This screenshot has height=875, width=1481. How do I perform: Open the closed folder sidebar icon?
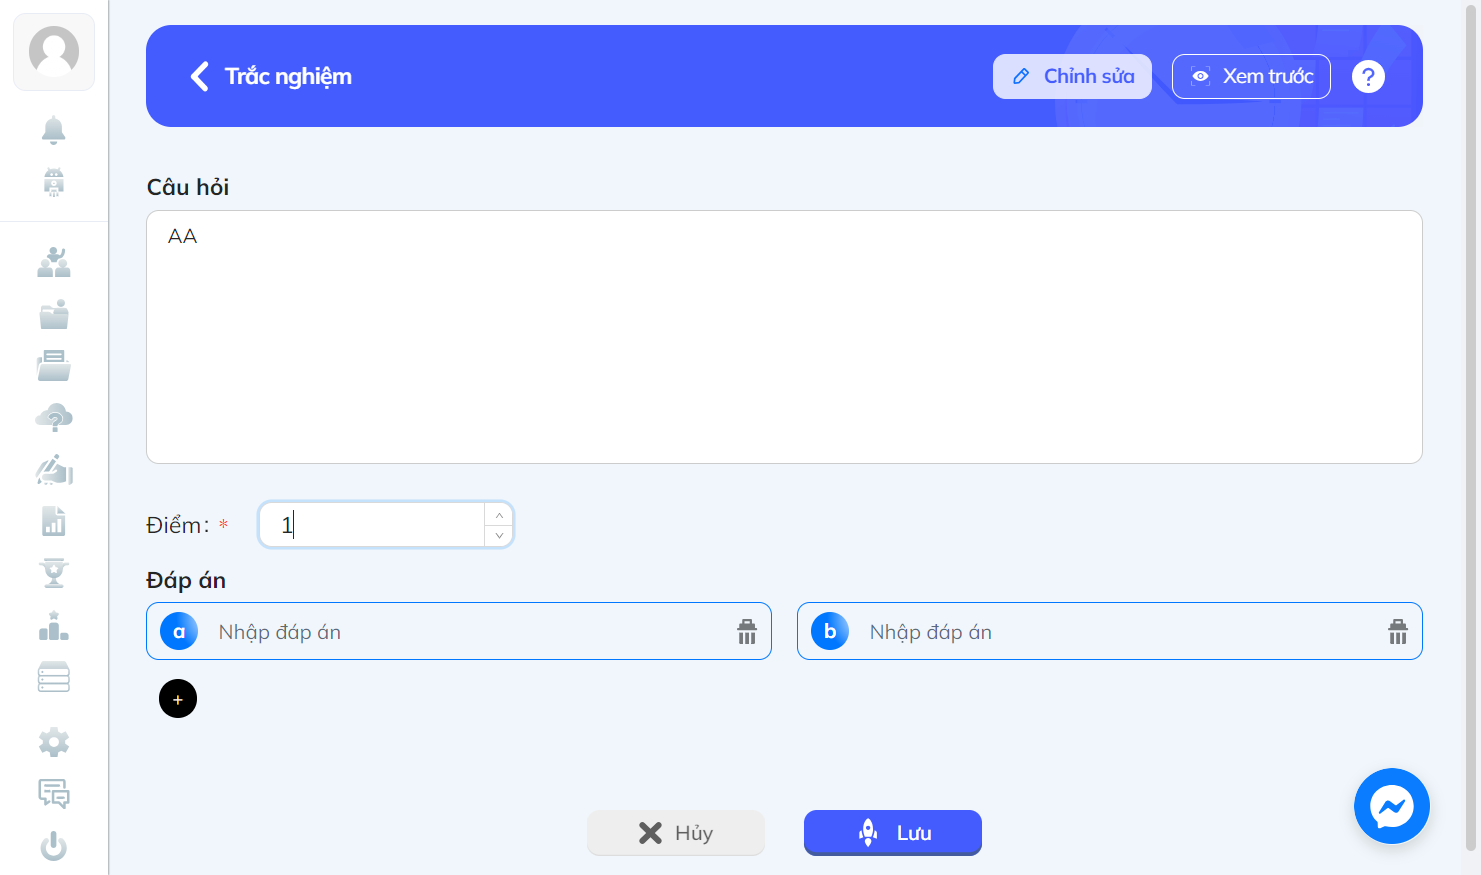[54, 315]
